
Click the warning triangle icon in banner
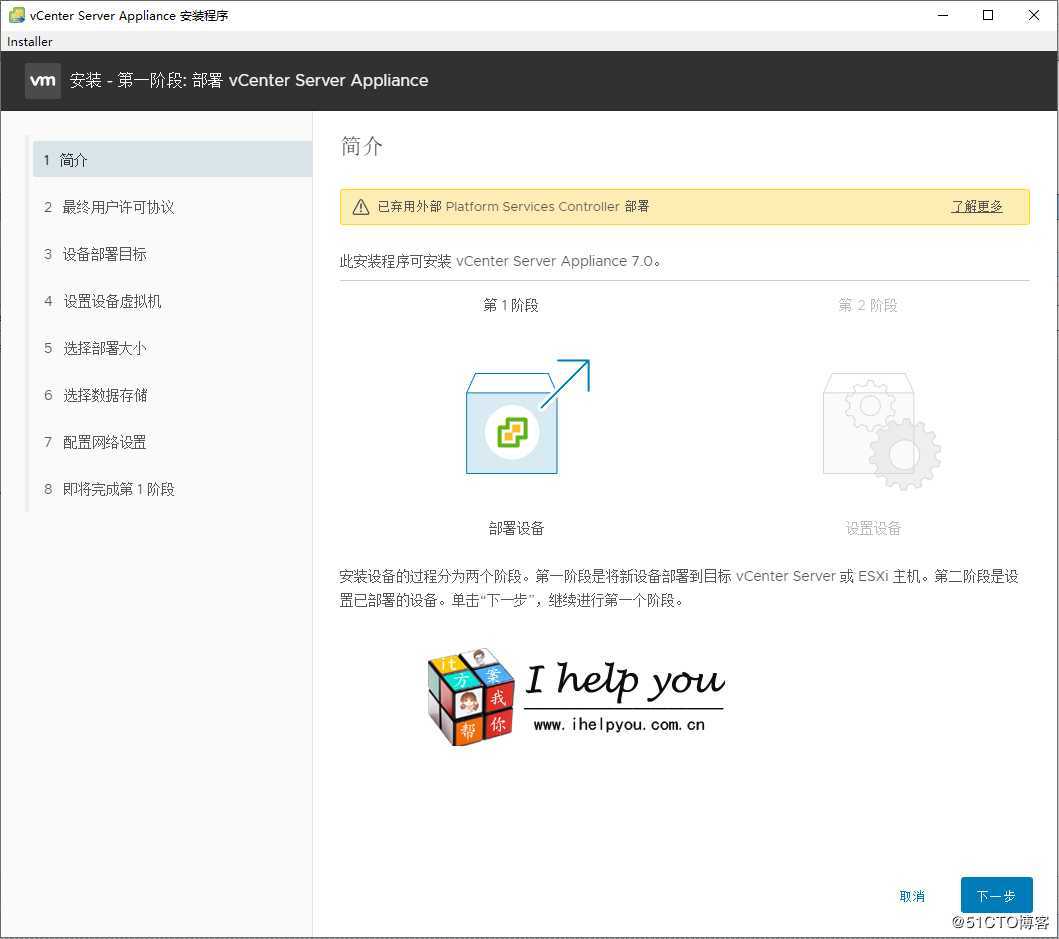pos(361,207)
